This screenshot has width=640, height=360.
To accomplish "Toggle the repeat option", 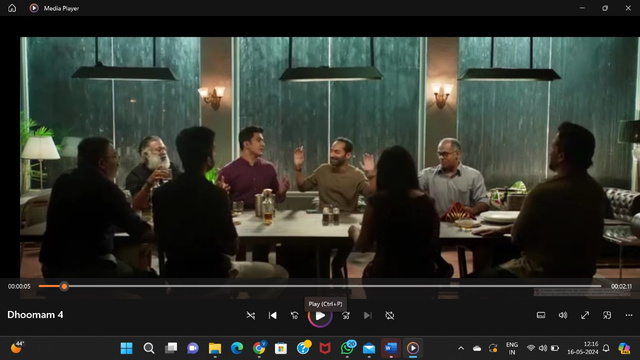I will [x=390, y=316].
